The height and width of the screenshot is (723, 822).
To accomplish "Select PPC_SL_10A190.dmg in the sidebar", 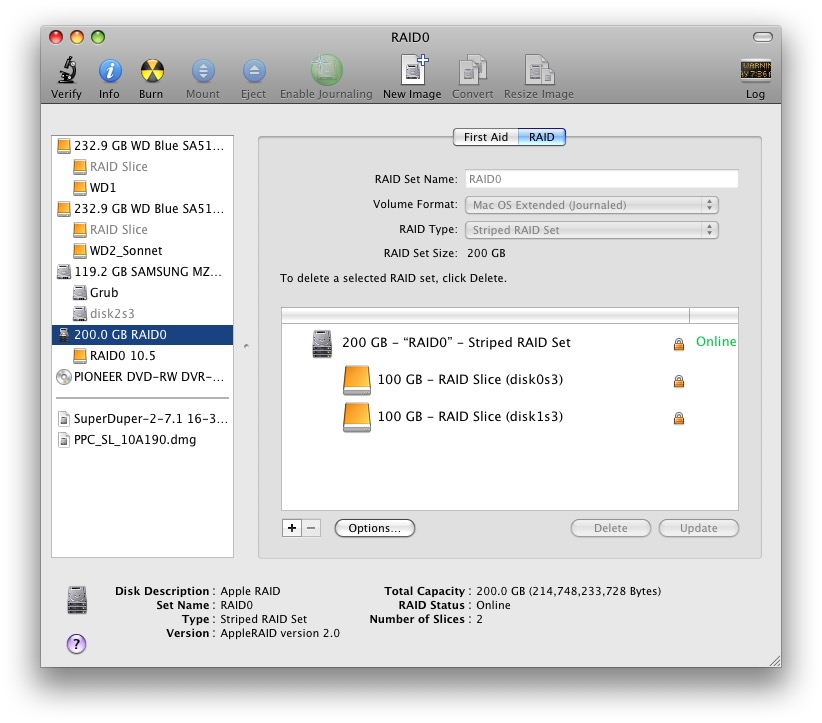I will [134, 440].
